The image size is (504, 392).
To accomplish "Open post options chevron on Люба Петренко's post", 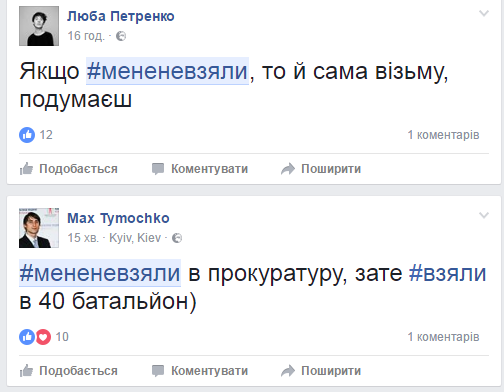I will coord(484,13).
